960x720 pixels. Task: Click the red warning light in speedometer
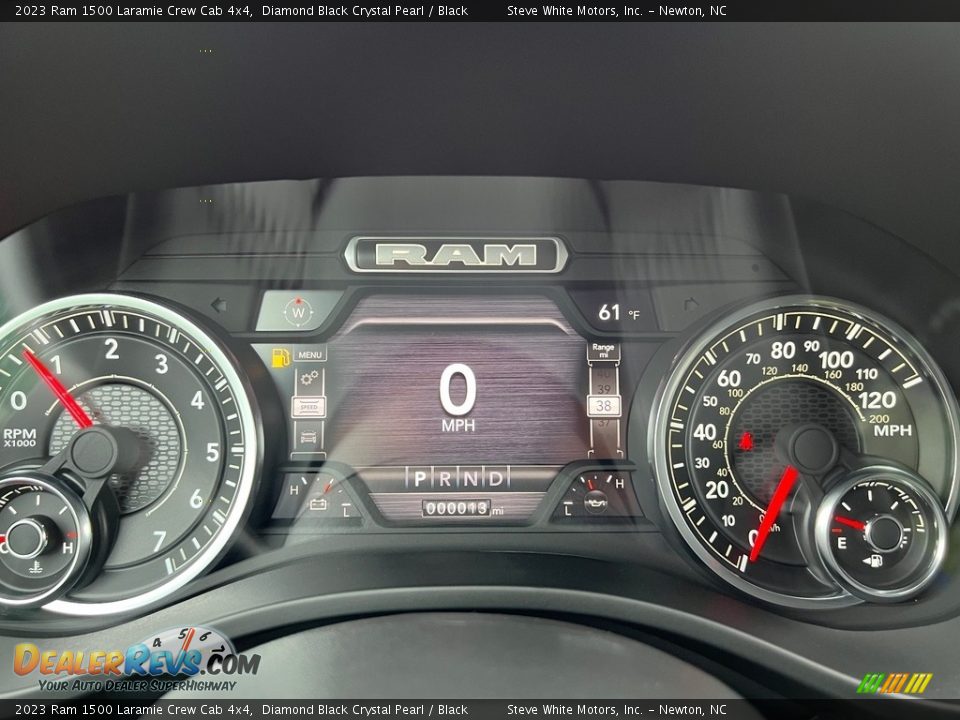pos(746,441)
